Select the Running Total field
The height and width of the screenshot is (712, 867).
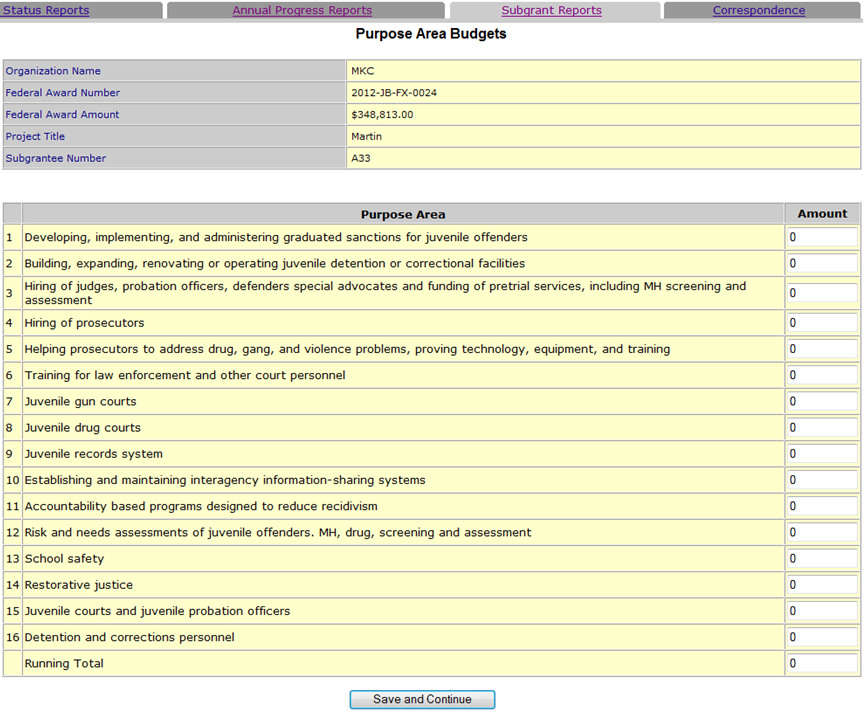pos(821,663)
